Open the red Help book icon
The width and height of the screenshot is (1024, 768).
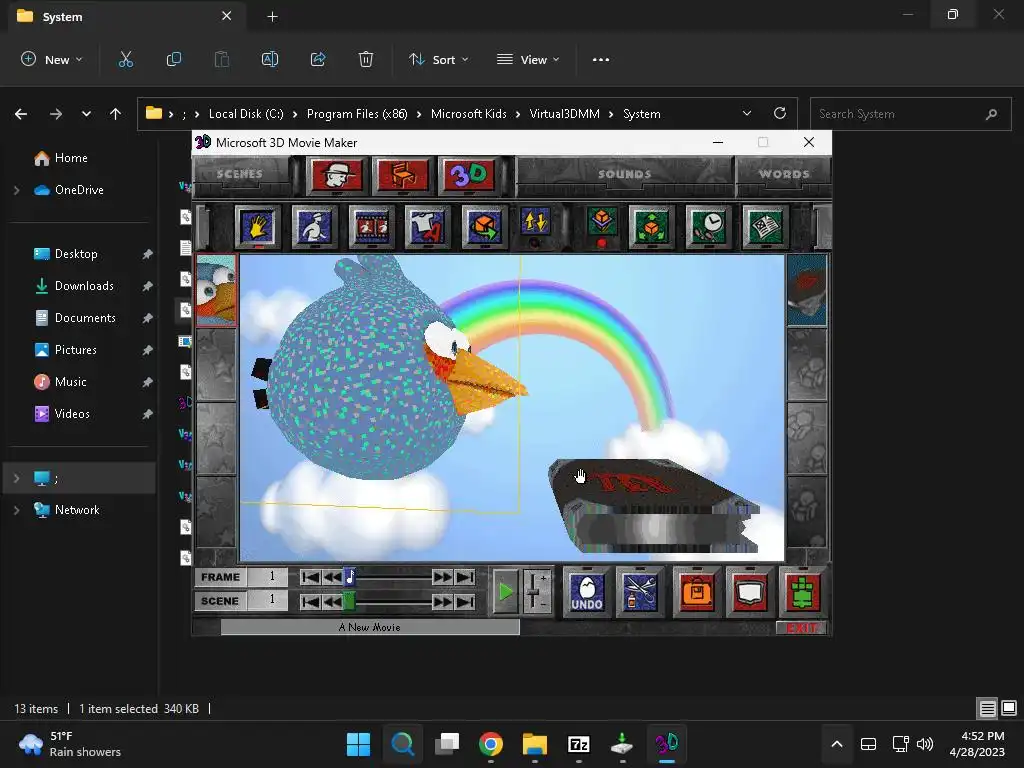click(x=750, y=592)
